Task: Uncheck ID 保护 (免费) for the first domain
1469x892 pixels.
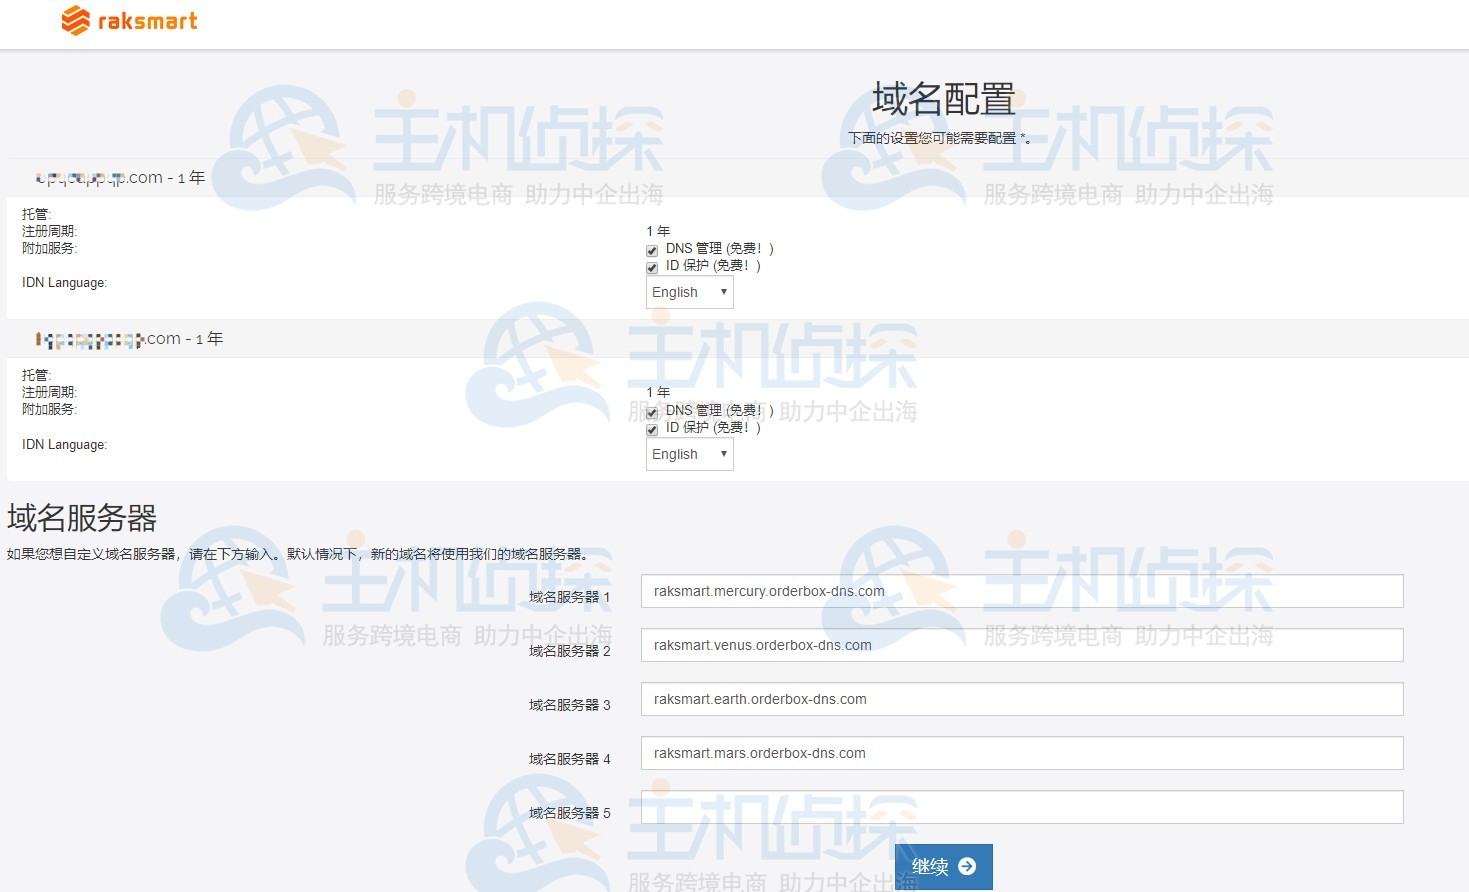Action: click(651, 267)
